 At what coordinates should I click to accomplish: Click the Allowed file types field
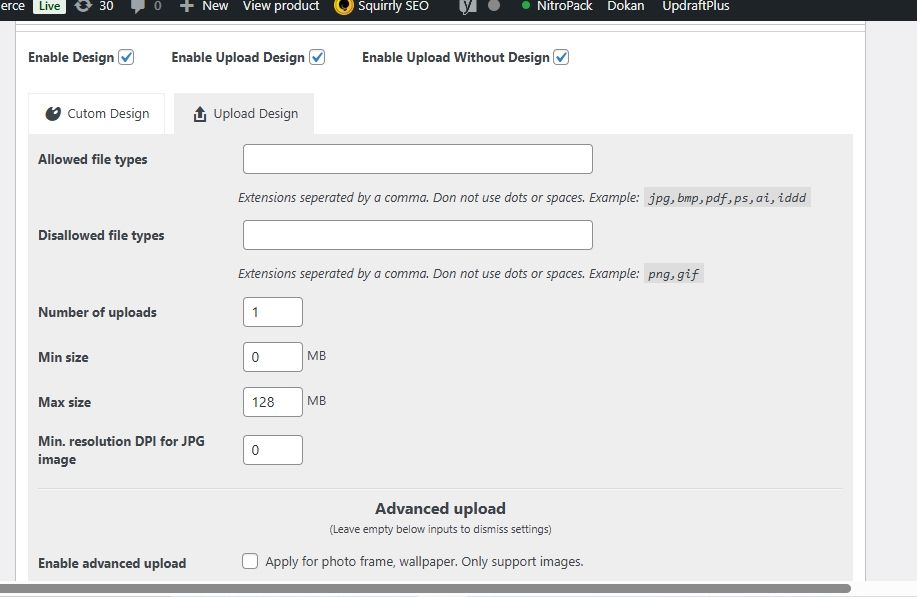(x=417, y=159)
